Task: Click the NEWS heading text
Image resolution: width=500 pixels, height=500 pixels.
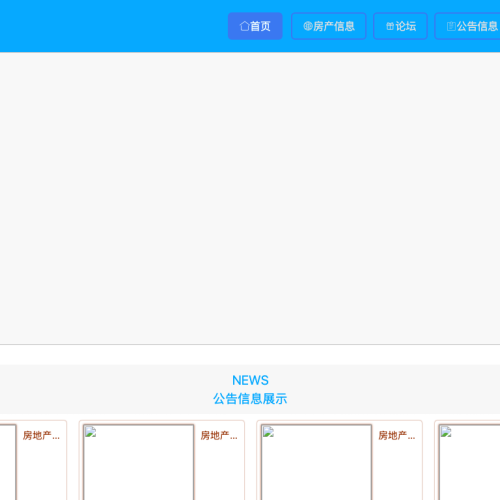Action: tap(250, 380)
